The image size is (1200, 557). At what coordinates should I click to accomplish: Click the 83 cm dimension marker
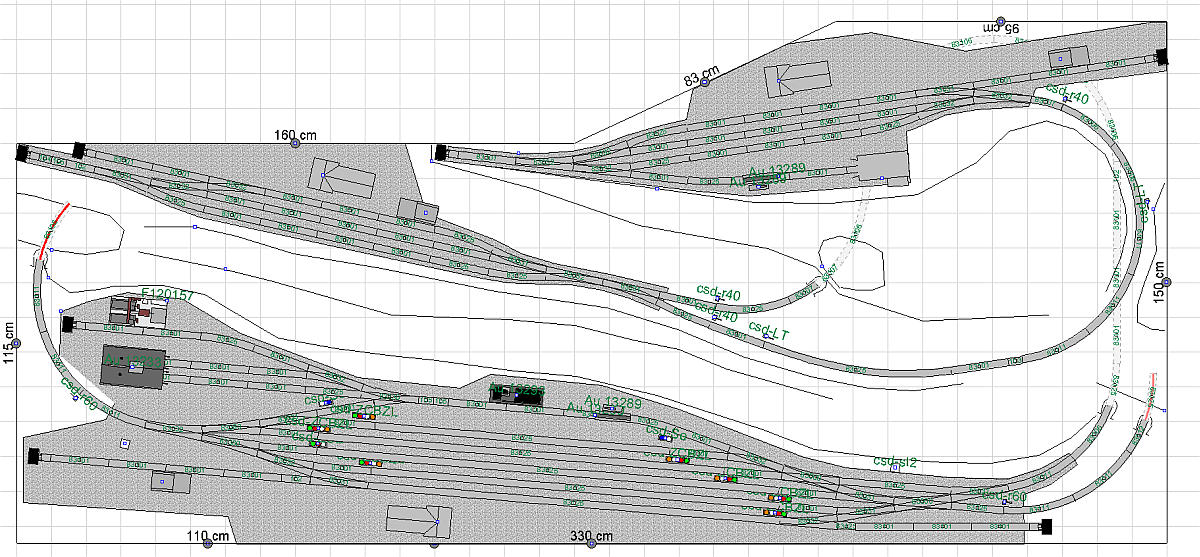(705, 81)
